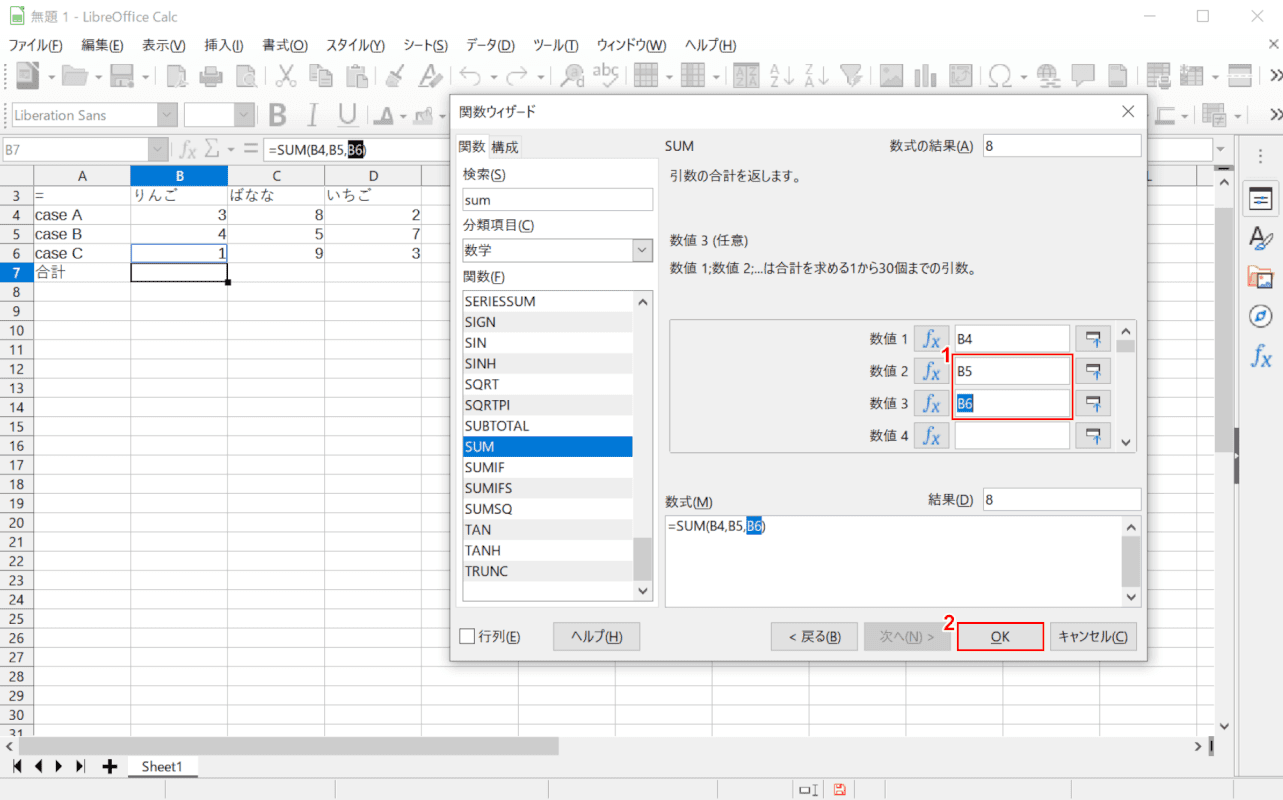The height and width of the screenshot is (800, 1283).
Task: Click the Function Wizard fx icon in formula bar
Action: pos(187,149)
